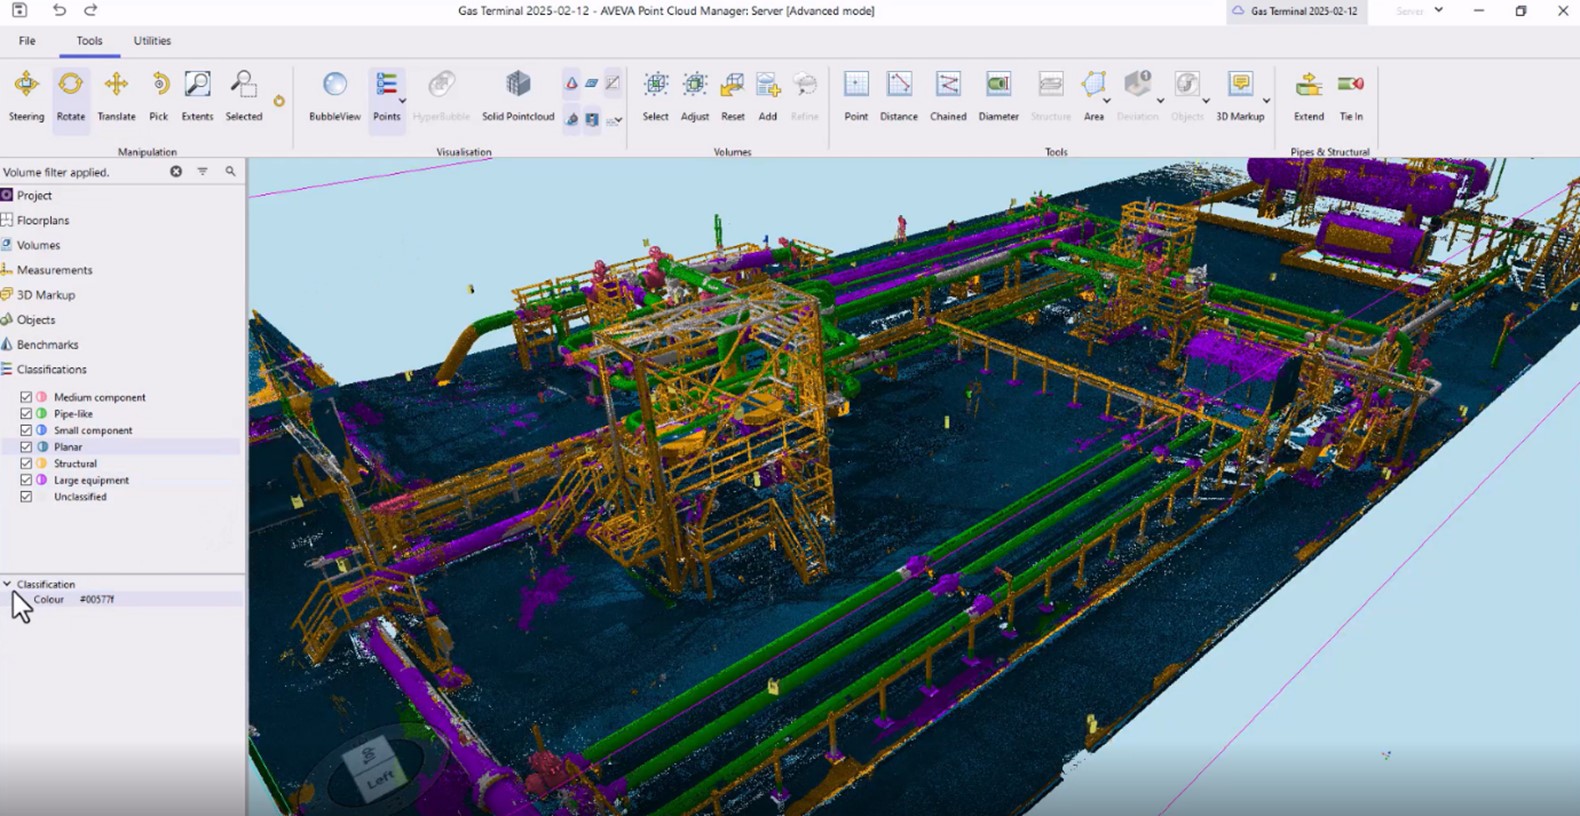The height and width of the screenshot is (816, 1580).
Task: Start a Point measurement
Action: [856, 96]
